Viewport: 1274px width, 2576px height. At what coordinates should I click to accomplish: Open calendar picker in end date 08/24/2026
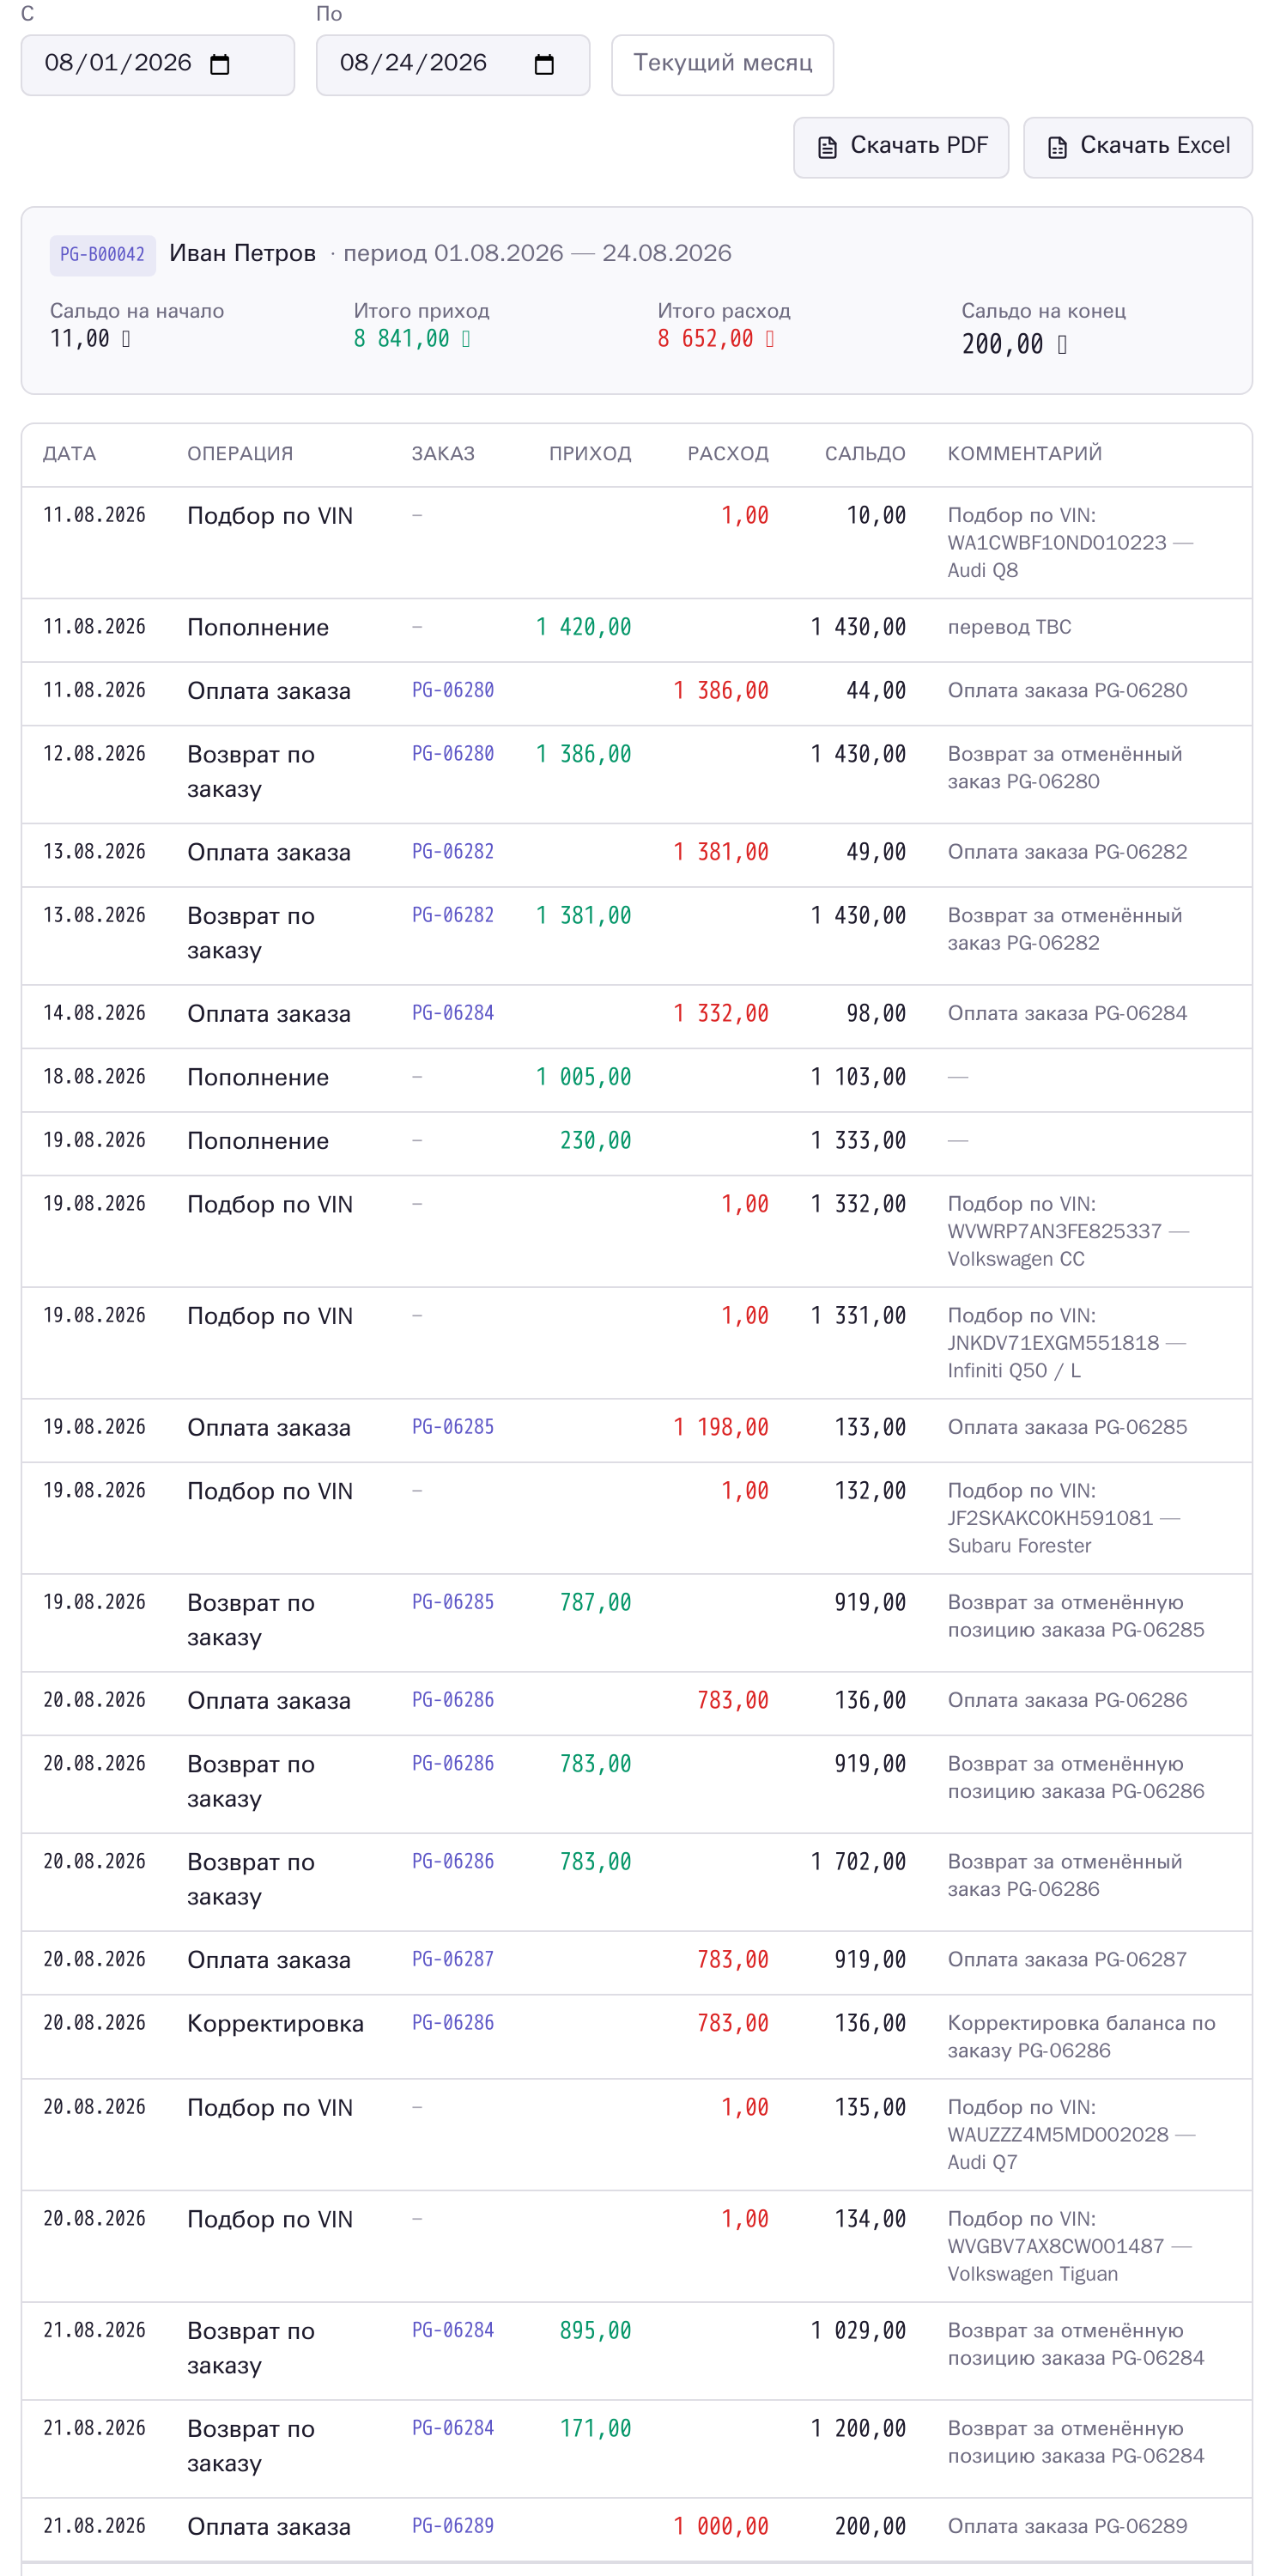pyautogui.click(x=544, y=65)
